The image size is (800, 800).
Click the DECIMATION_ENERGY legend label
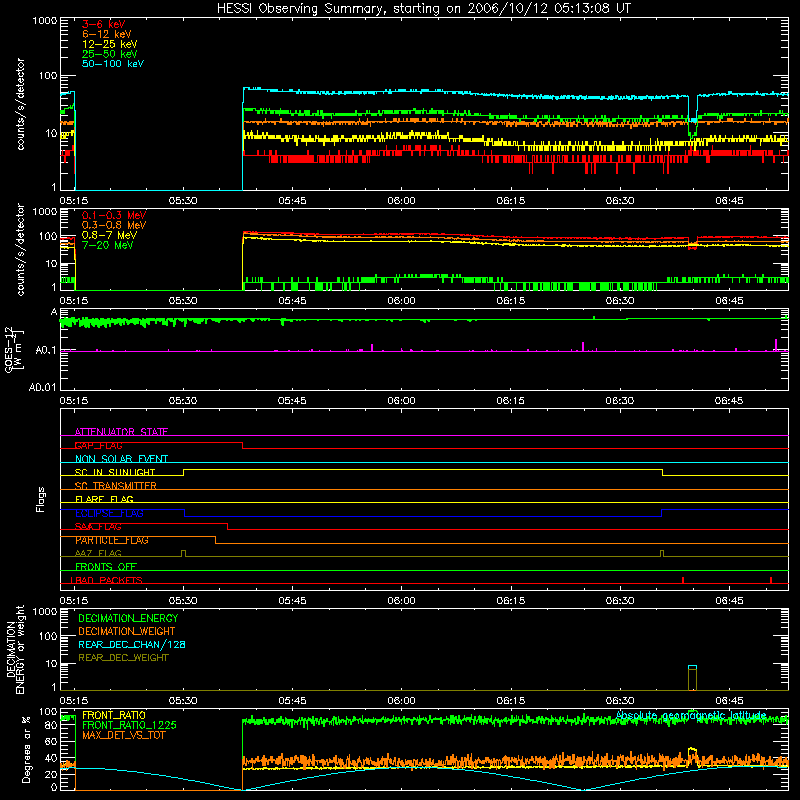[x=128, y=618]
